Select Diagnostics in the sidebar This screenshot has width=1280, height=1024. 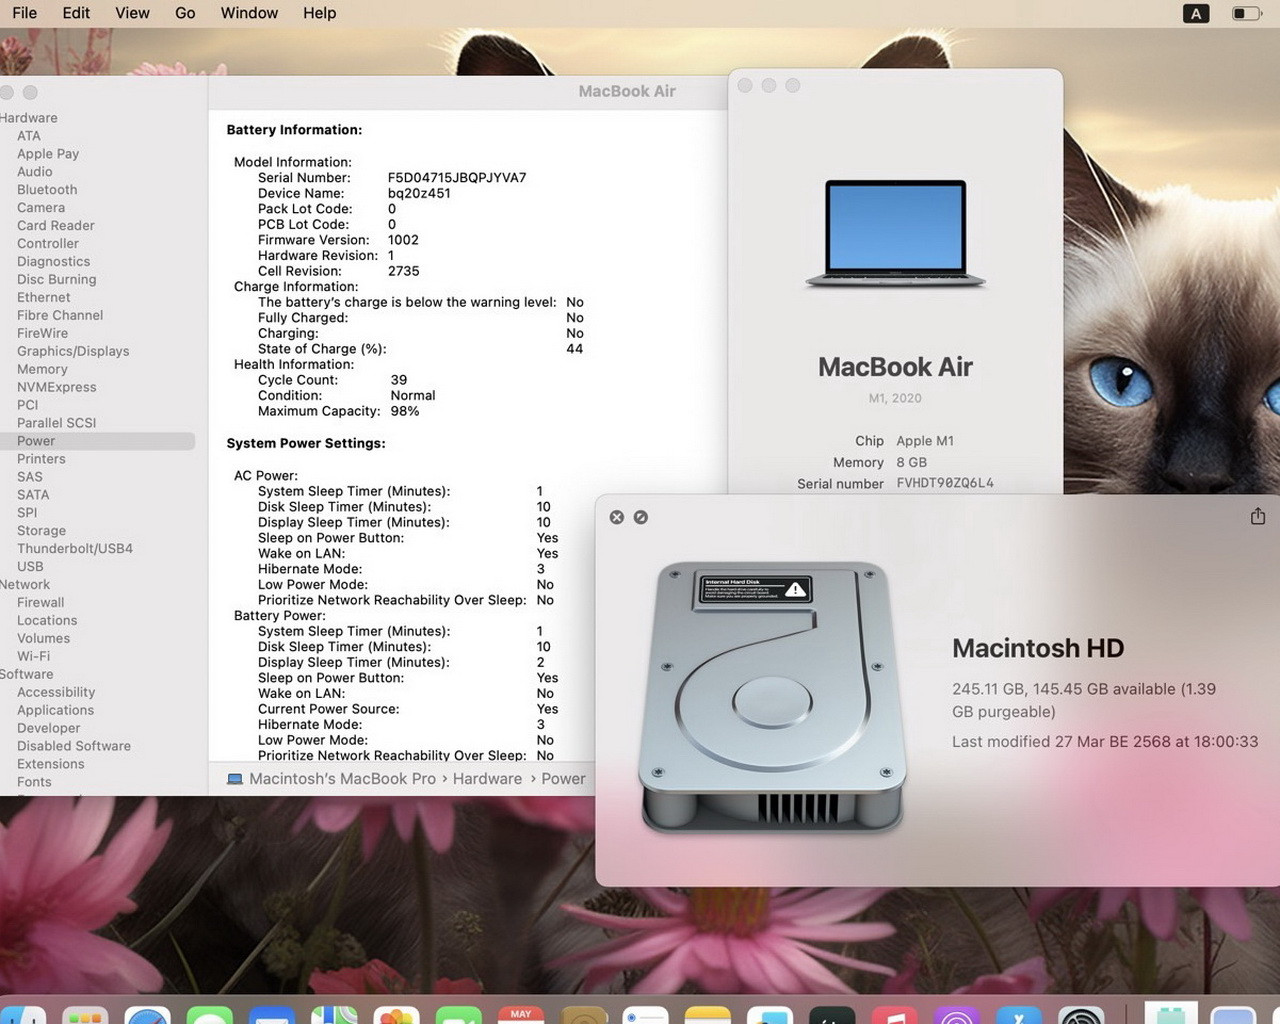(53, 262)
